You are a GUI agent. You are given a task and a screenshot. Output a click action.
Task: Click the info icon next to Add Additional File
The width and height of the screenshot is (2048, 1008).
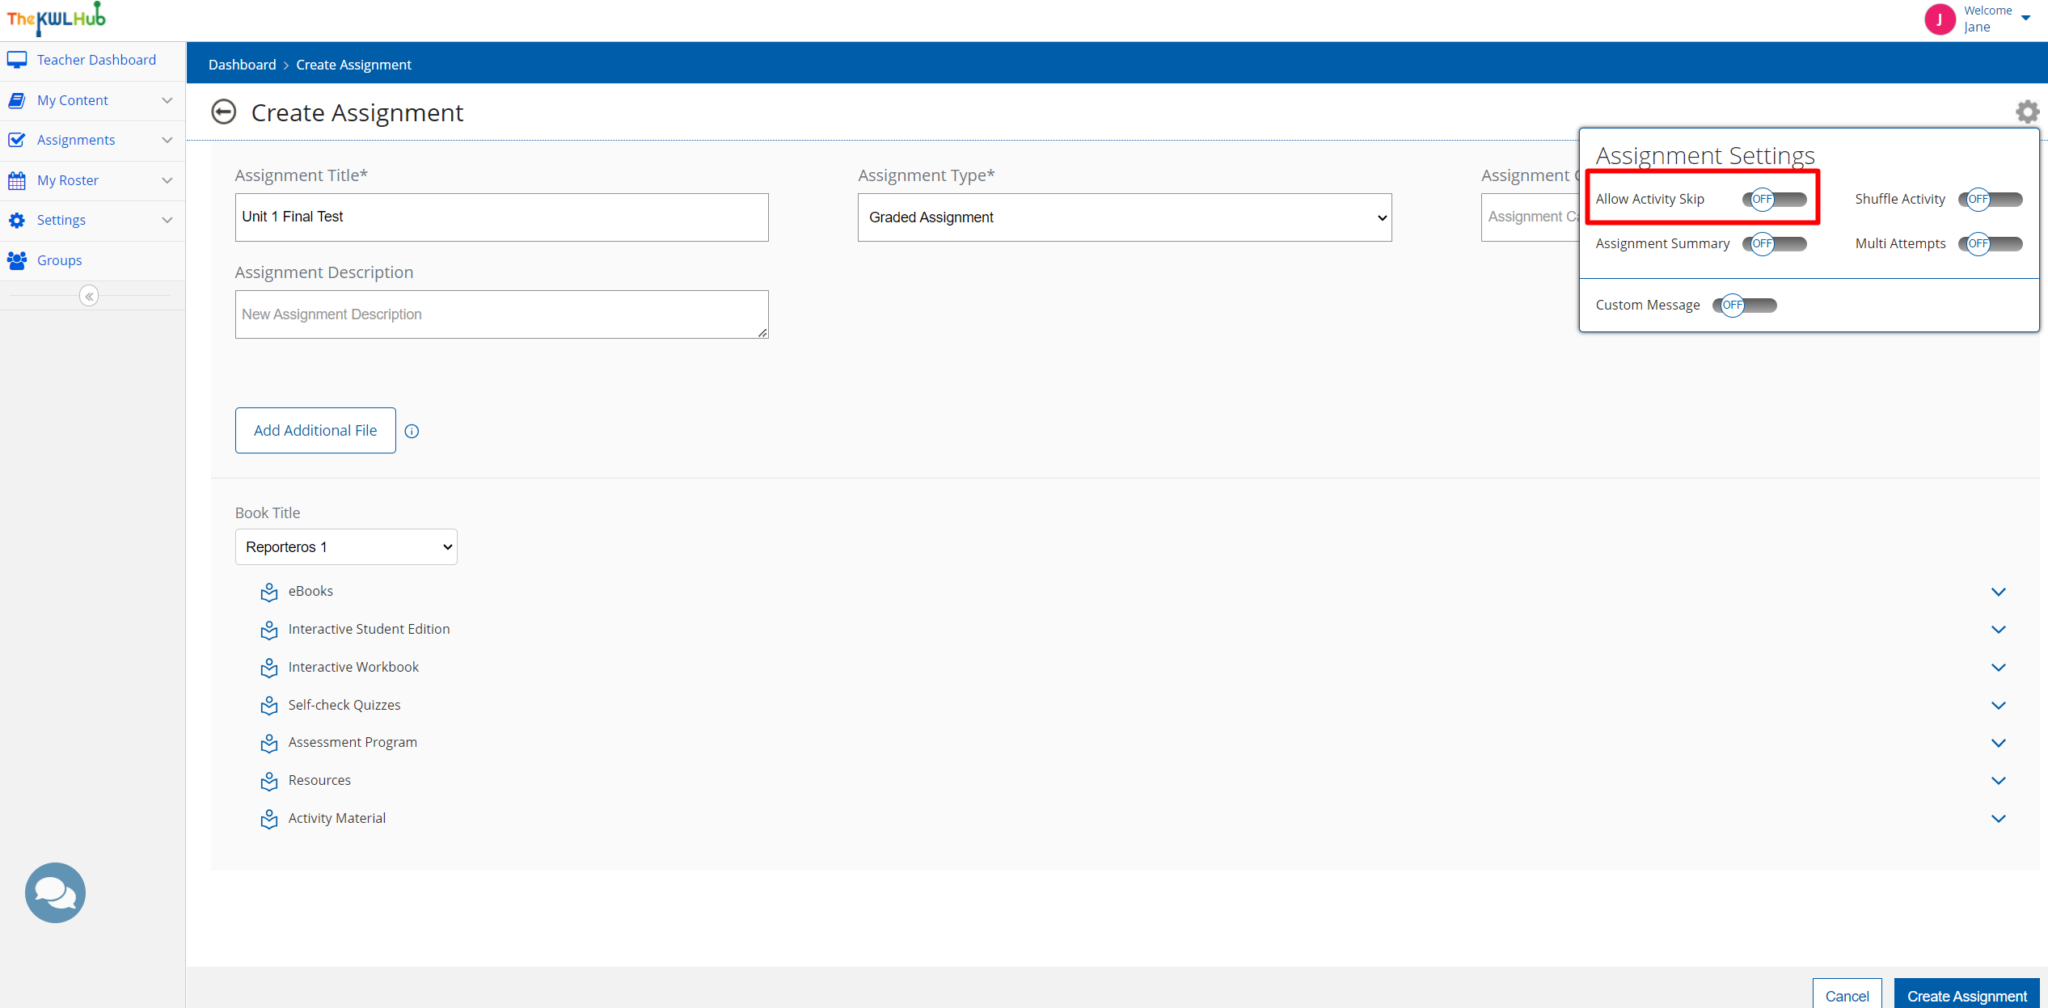pos(412,431)
